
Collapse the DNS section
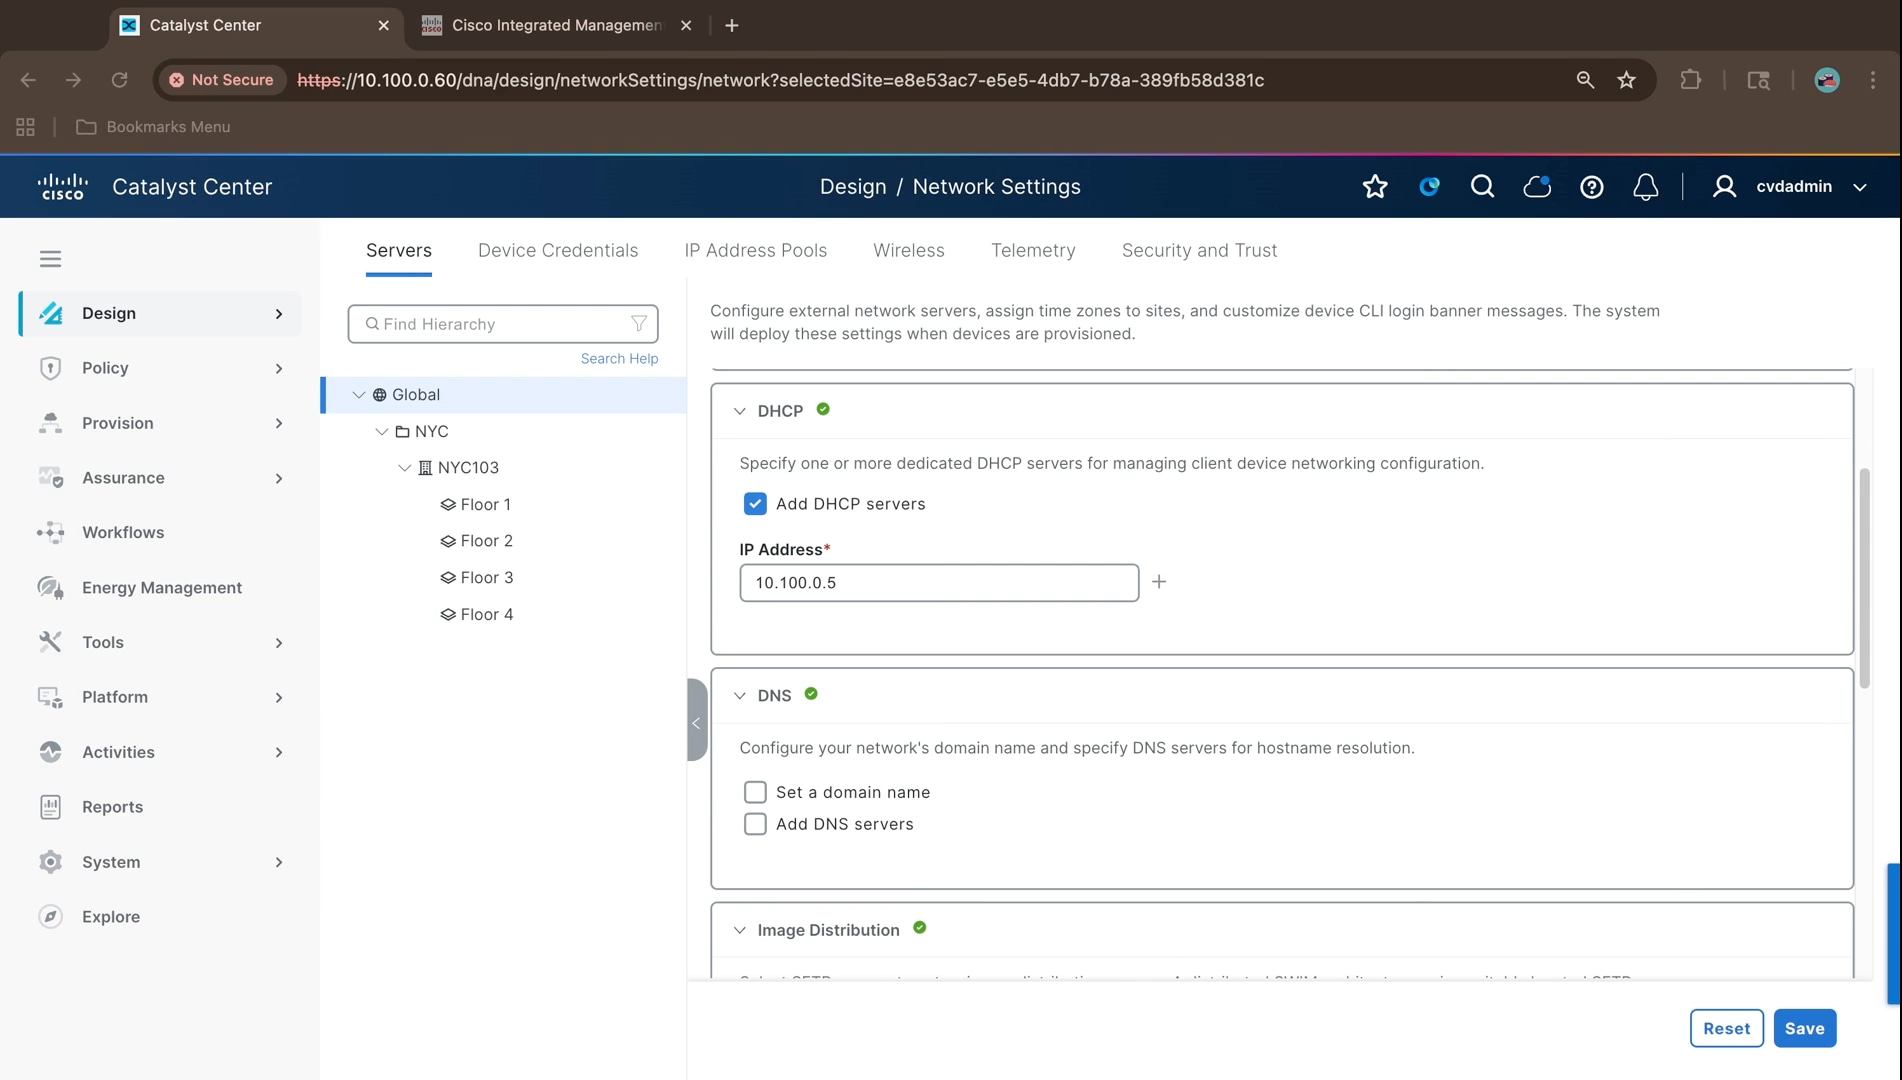tap(739, 696)
